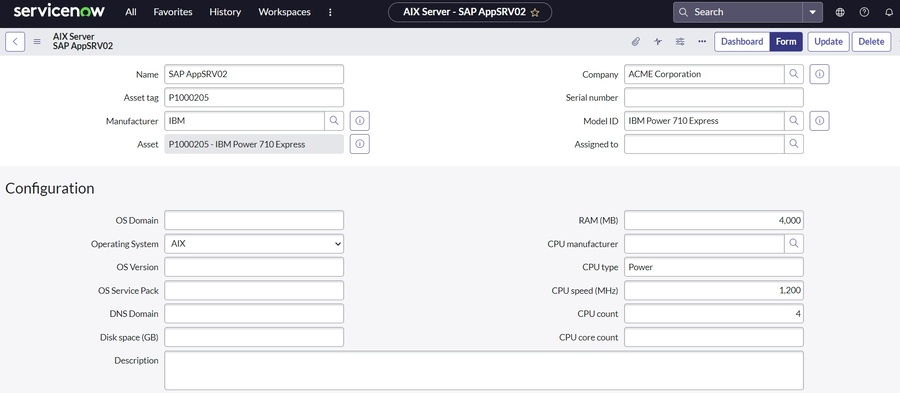Open the Workspaces menu
900x393 pixels.
[x=285, y=12]
